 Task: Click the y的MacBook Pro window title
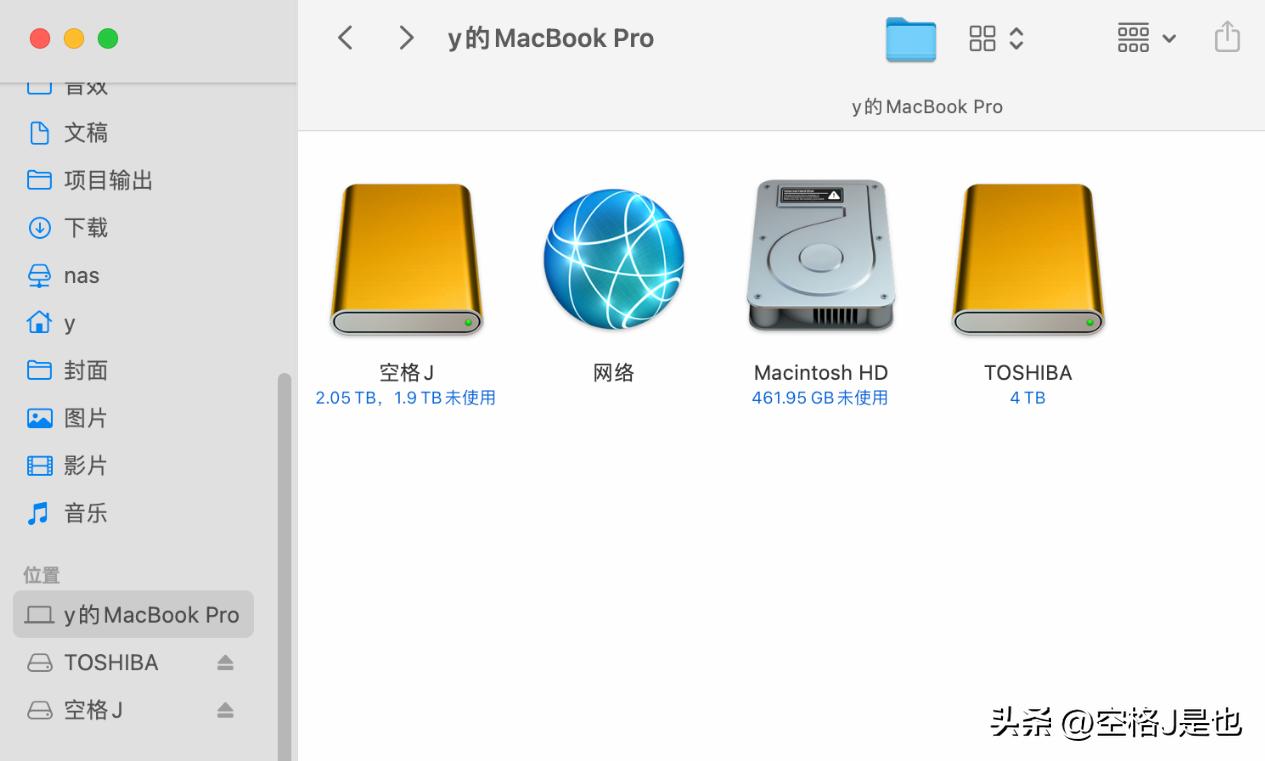point(551,39)
